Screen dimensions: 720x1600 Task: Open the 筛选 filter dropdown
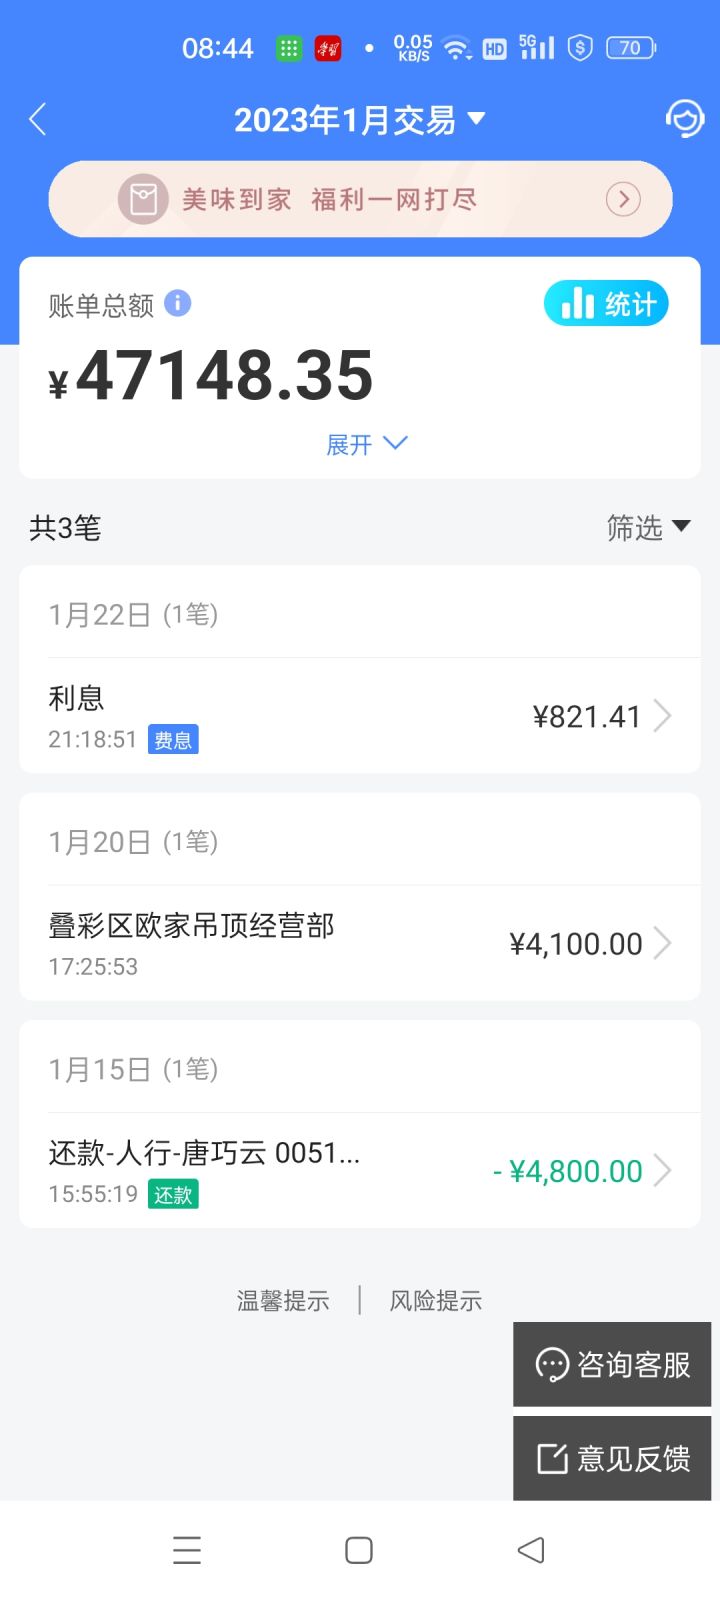click(648, 527)
